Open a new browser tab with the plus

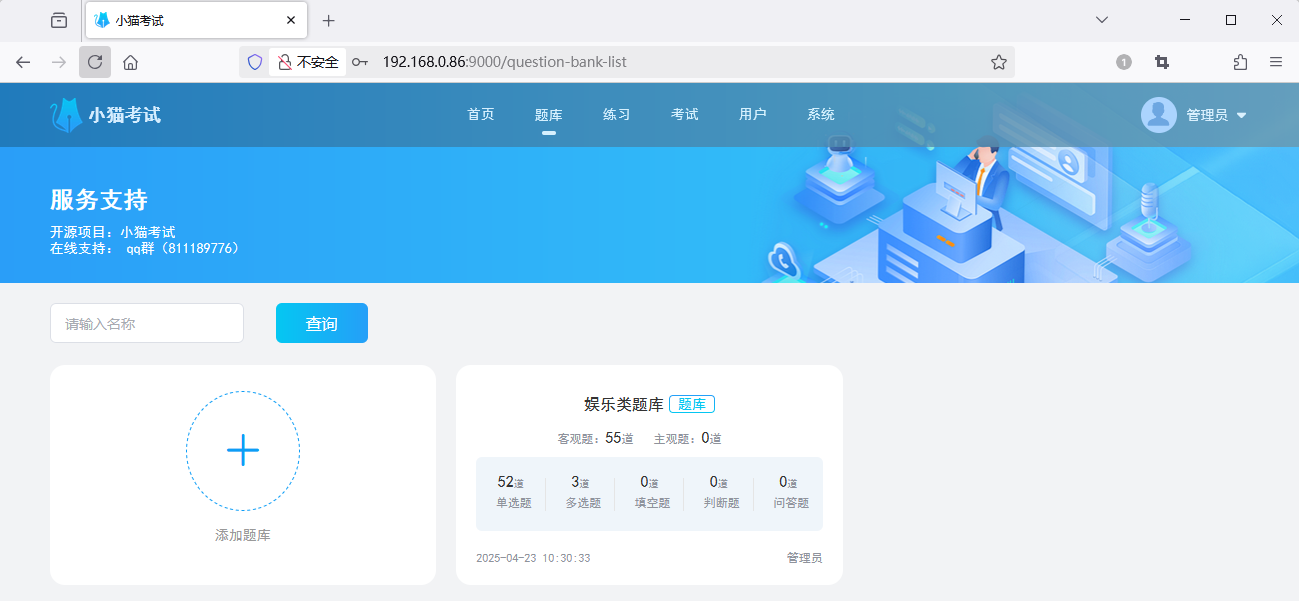pyautogui.click(x=328, y=20)
